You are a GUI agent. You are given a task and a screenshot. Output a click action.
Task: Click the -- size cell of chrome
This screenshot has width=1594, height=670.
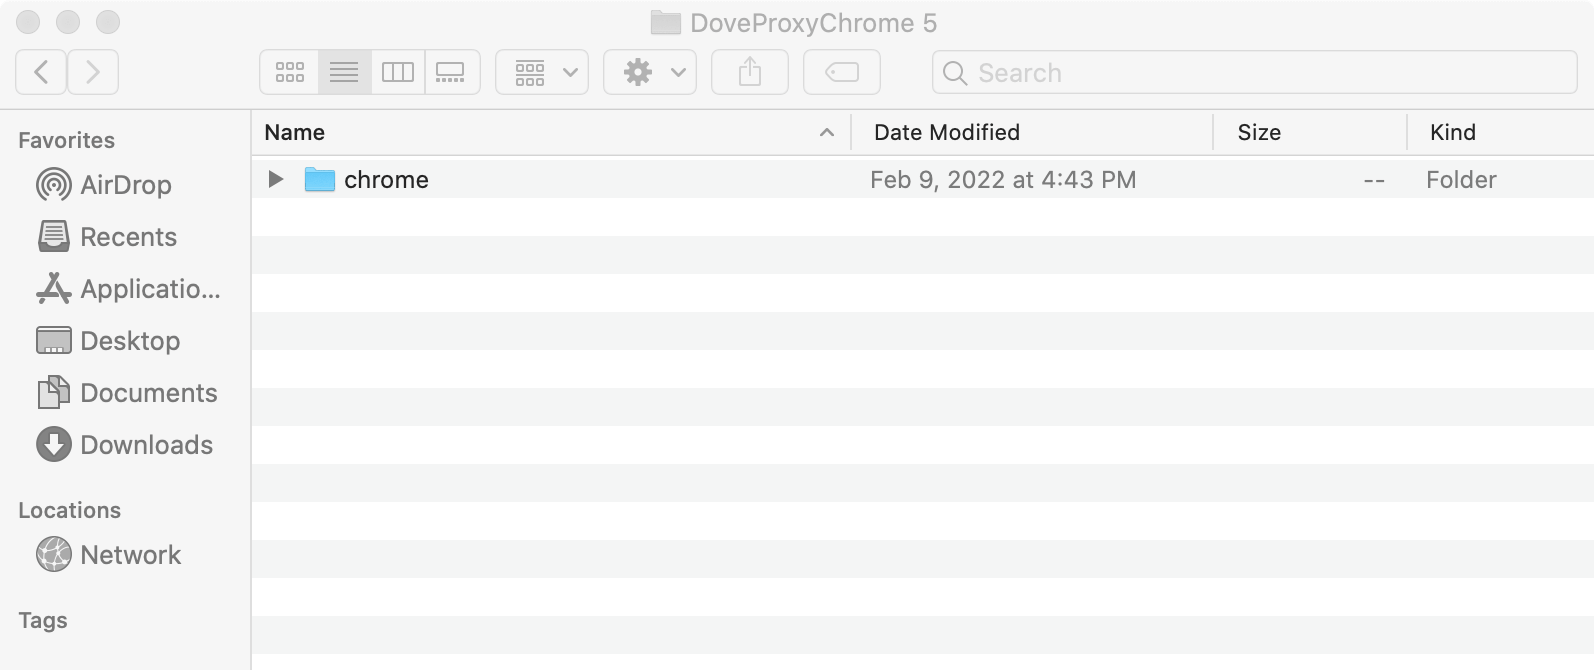tap(1374, 181)
